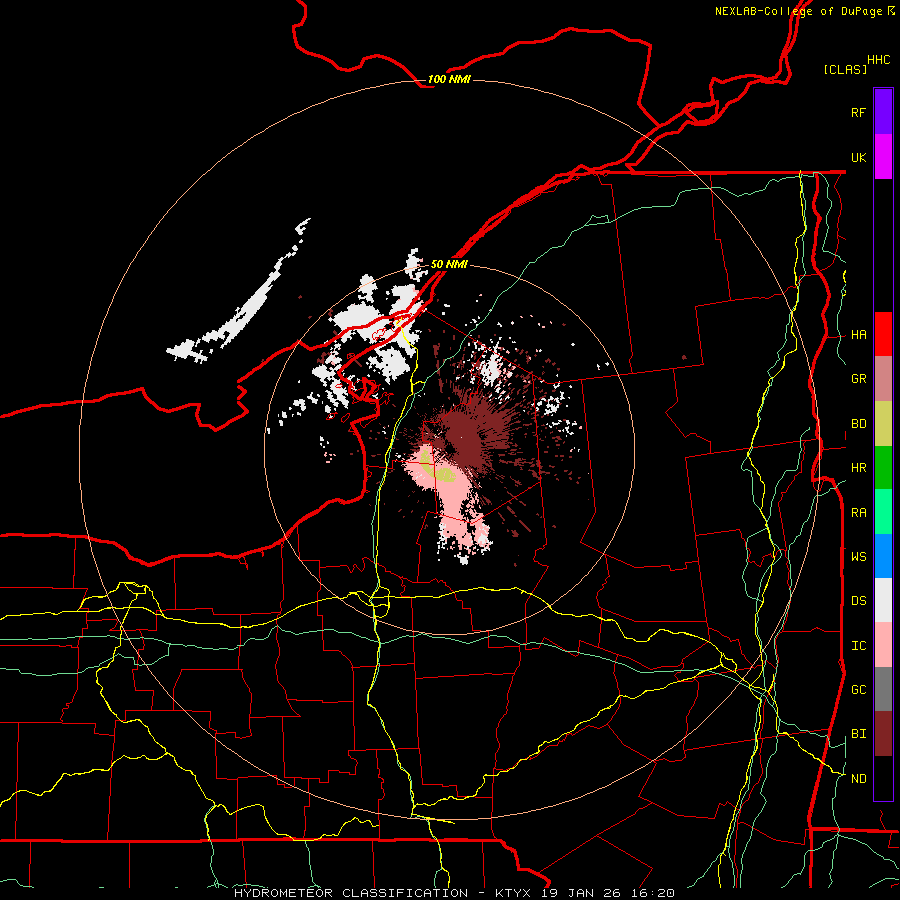Click the 19 JAN 26 date stamp
Screen dimensions: 900x900
[x=583, y=893]
